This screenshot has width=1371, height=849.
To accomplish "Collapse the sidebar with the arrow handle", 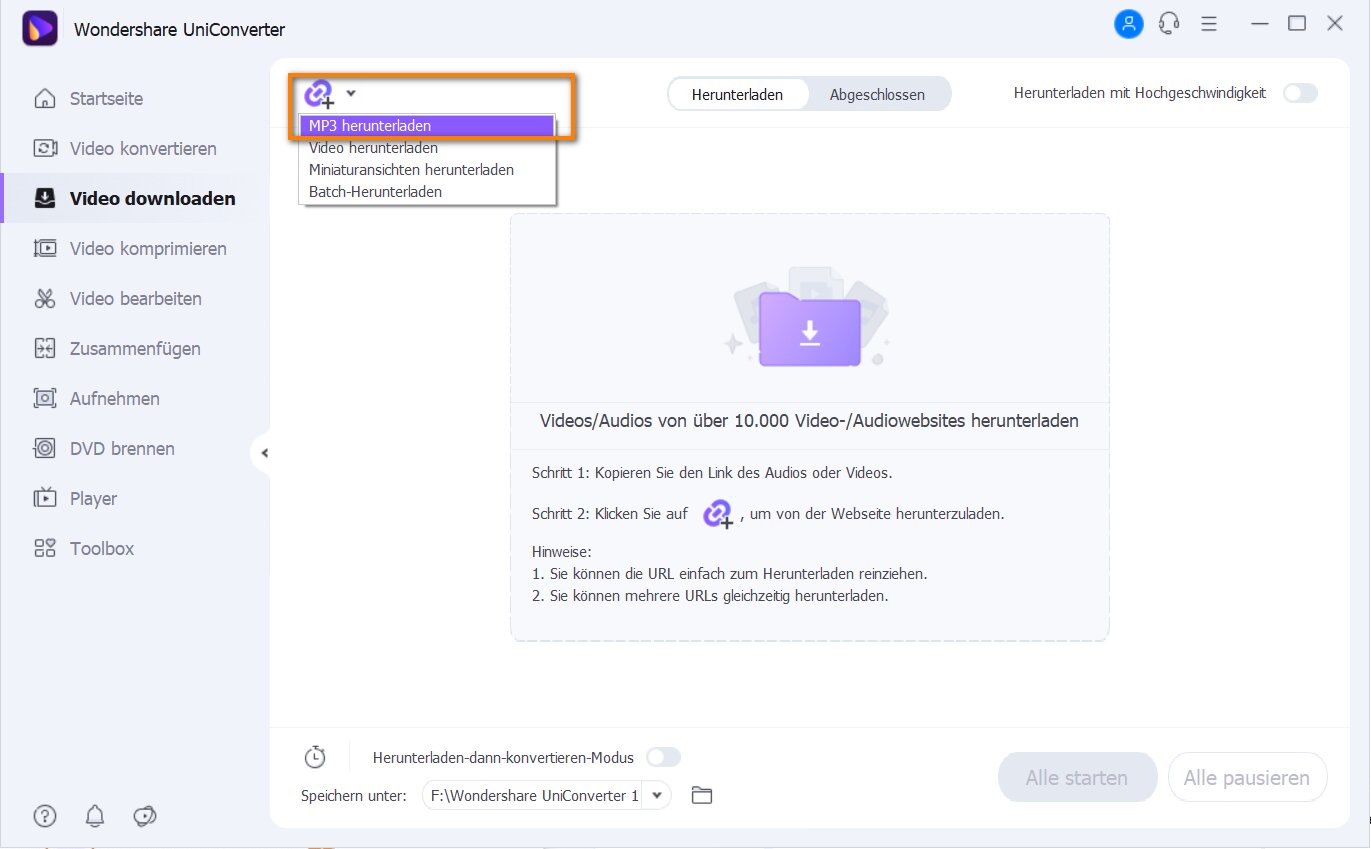I will click(264, 453).
